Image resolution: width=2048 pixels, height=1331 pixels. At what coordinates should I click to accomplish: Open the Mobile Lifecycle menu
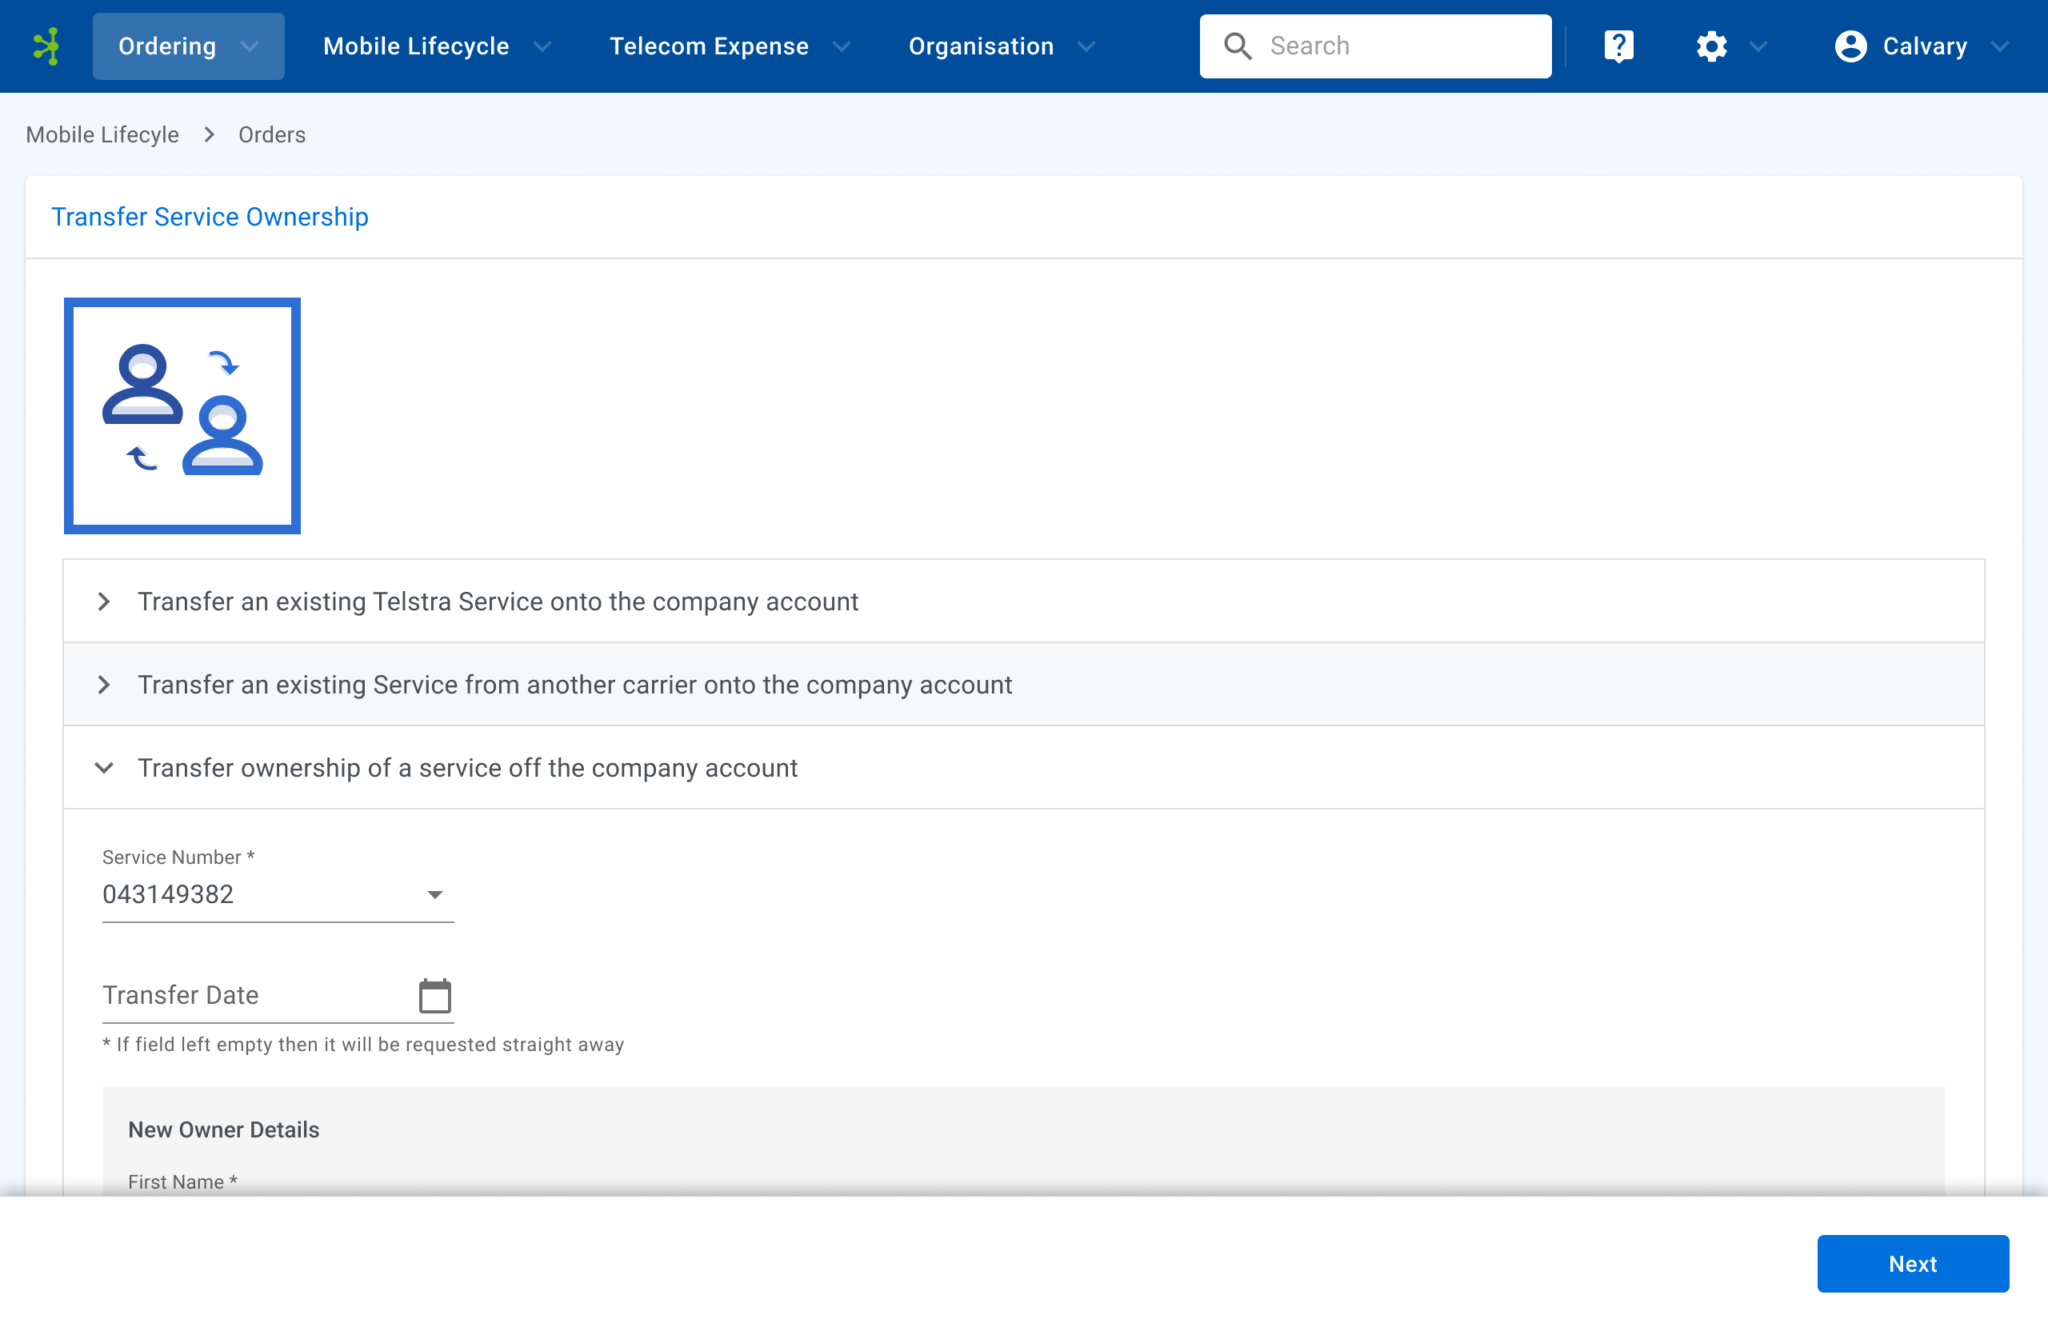click(436, 46)
